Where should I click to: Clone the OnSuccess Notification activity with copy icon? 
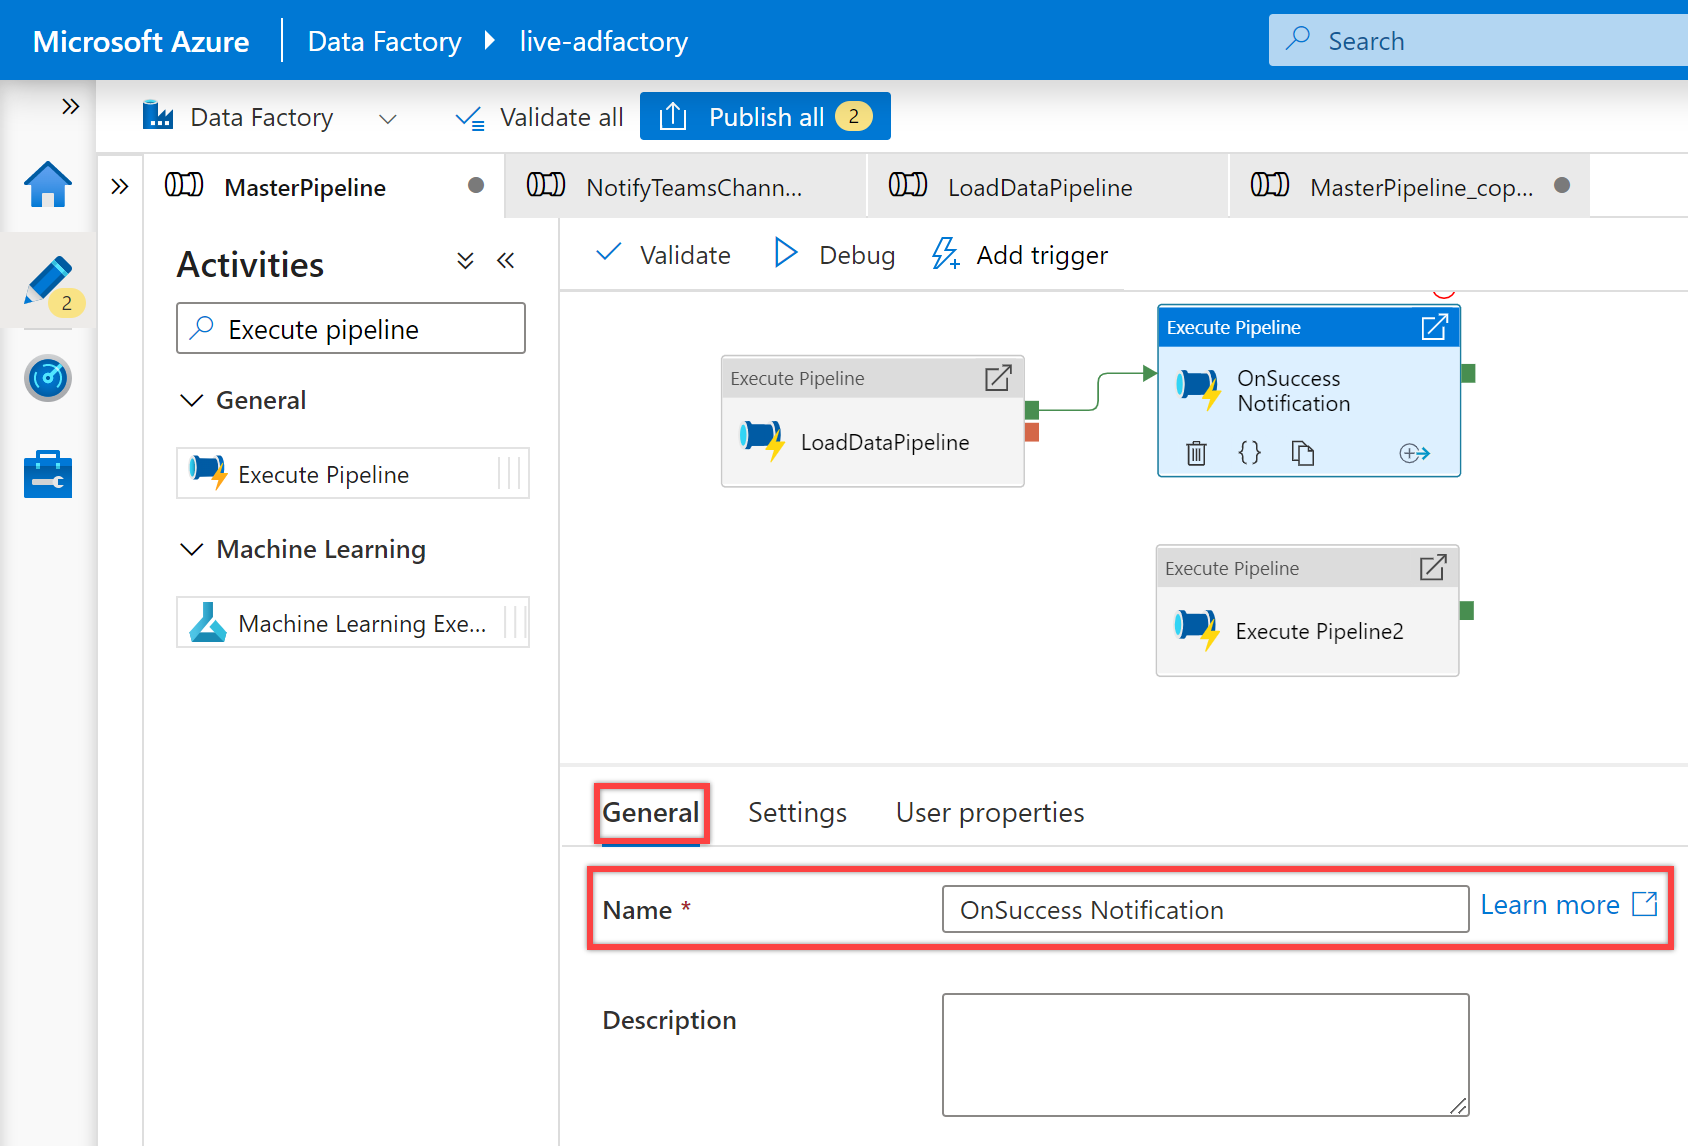(x=1302, y=453)
